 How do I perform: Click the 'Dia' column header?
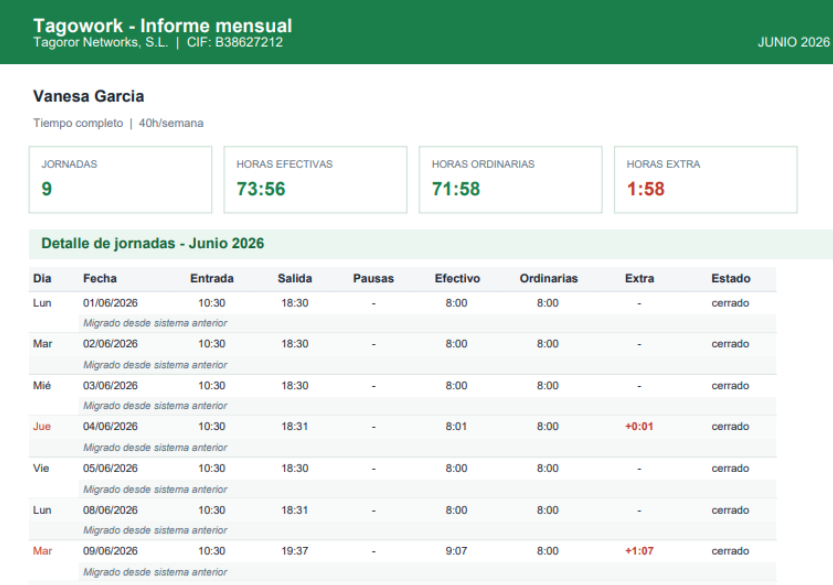point(42,278)
